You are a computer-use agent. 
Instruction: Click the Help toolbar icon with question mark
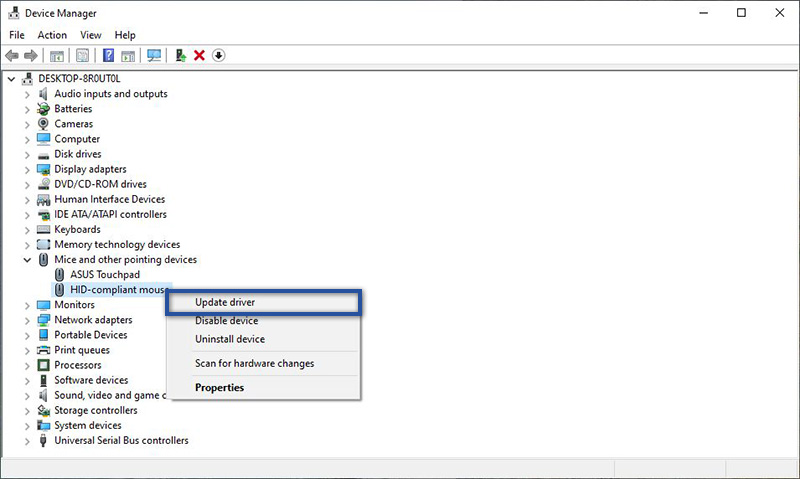point(108,55)
